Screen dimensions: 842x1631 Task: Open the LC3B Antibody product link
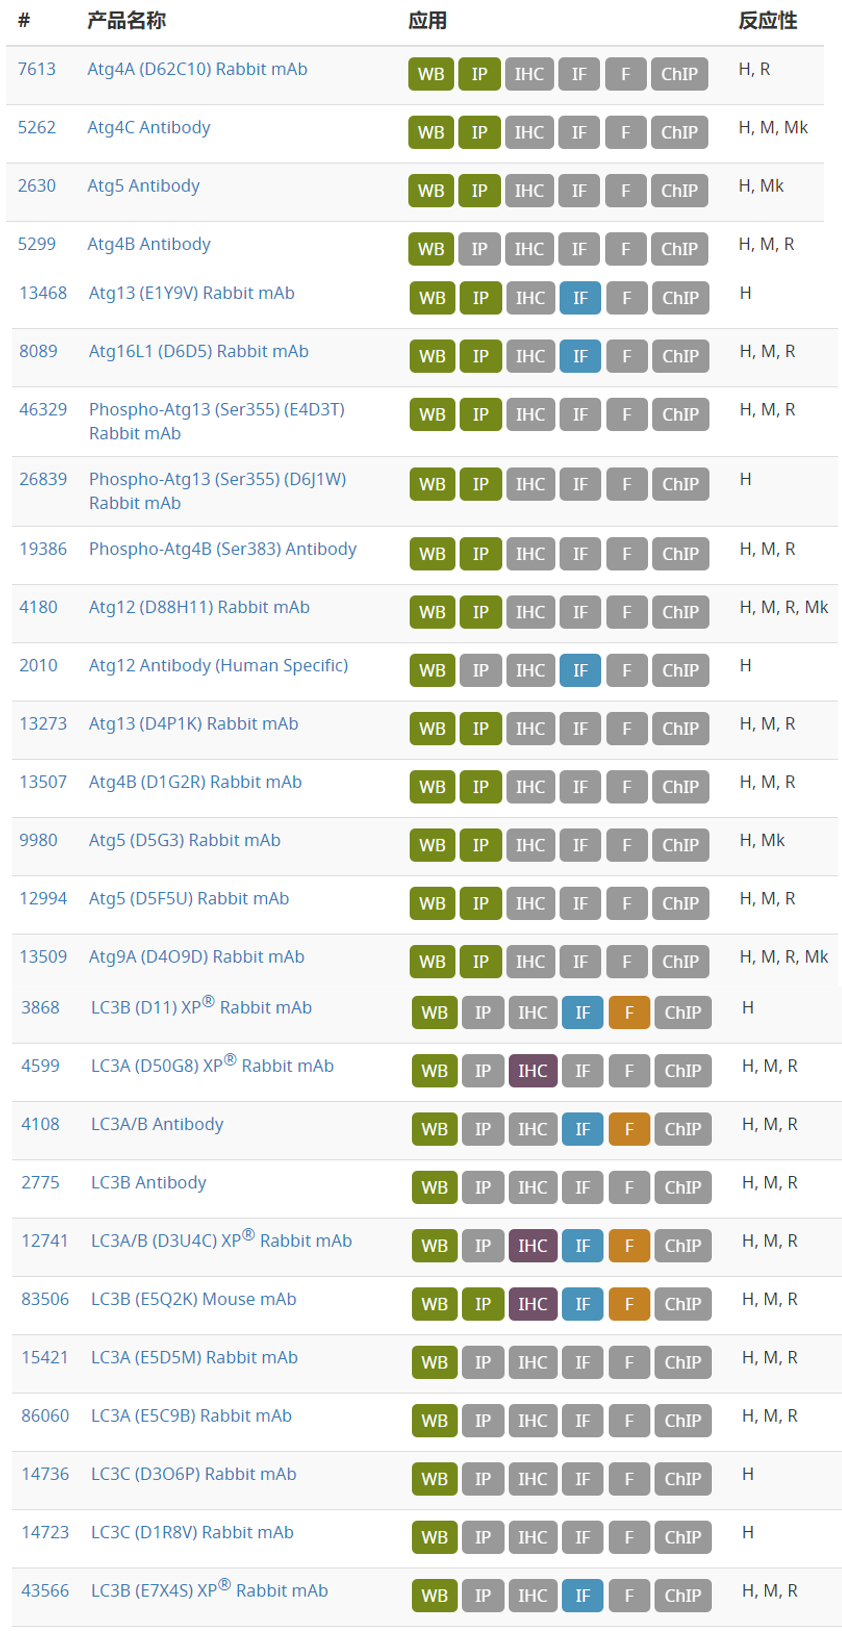(149, 1182)
